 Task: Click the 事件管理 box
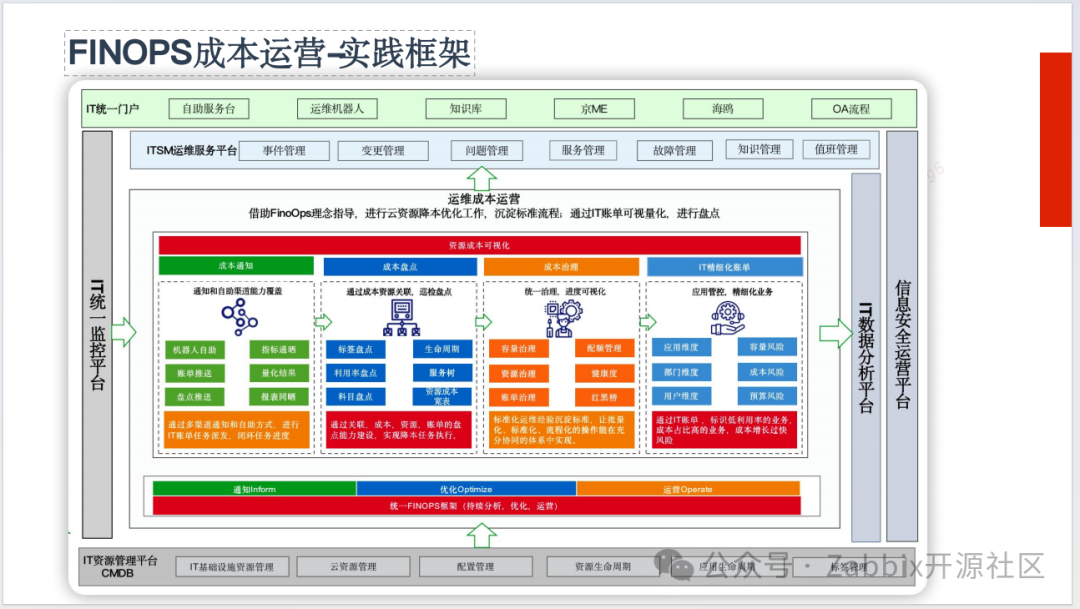coord(284,150)
